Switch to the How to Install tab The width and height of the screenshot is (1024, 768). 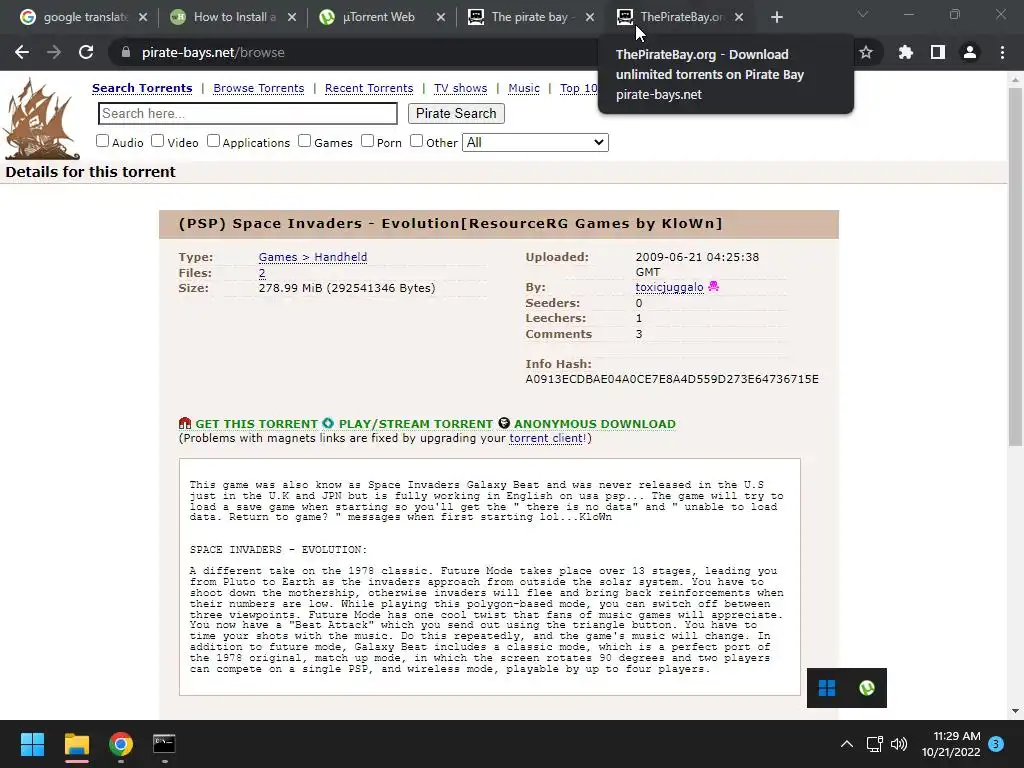[x=232, y=18]
